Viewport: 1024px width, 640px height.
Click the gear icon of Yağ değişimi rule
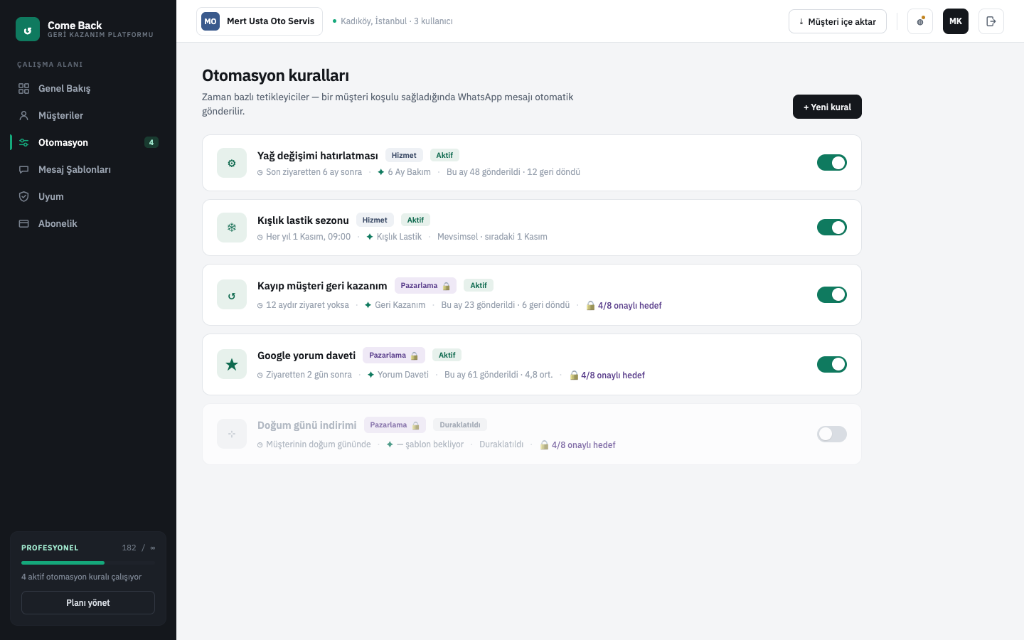(232, 163)
